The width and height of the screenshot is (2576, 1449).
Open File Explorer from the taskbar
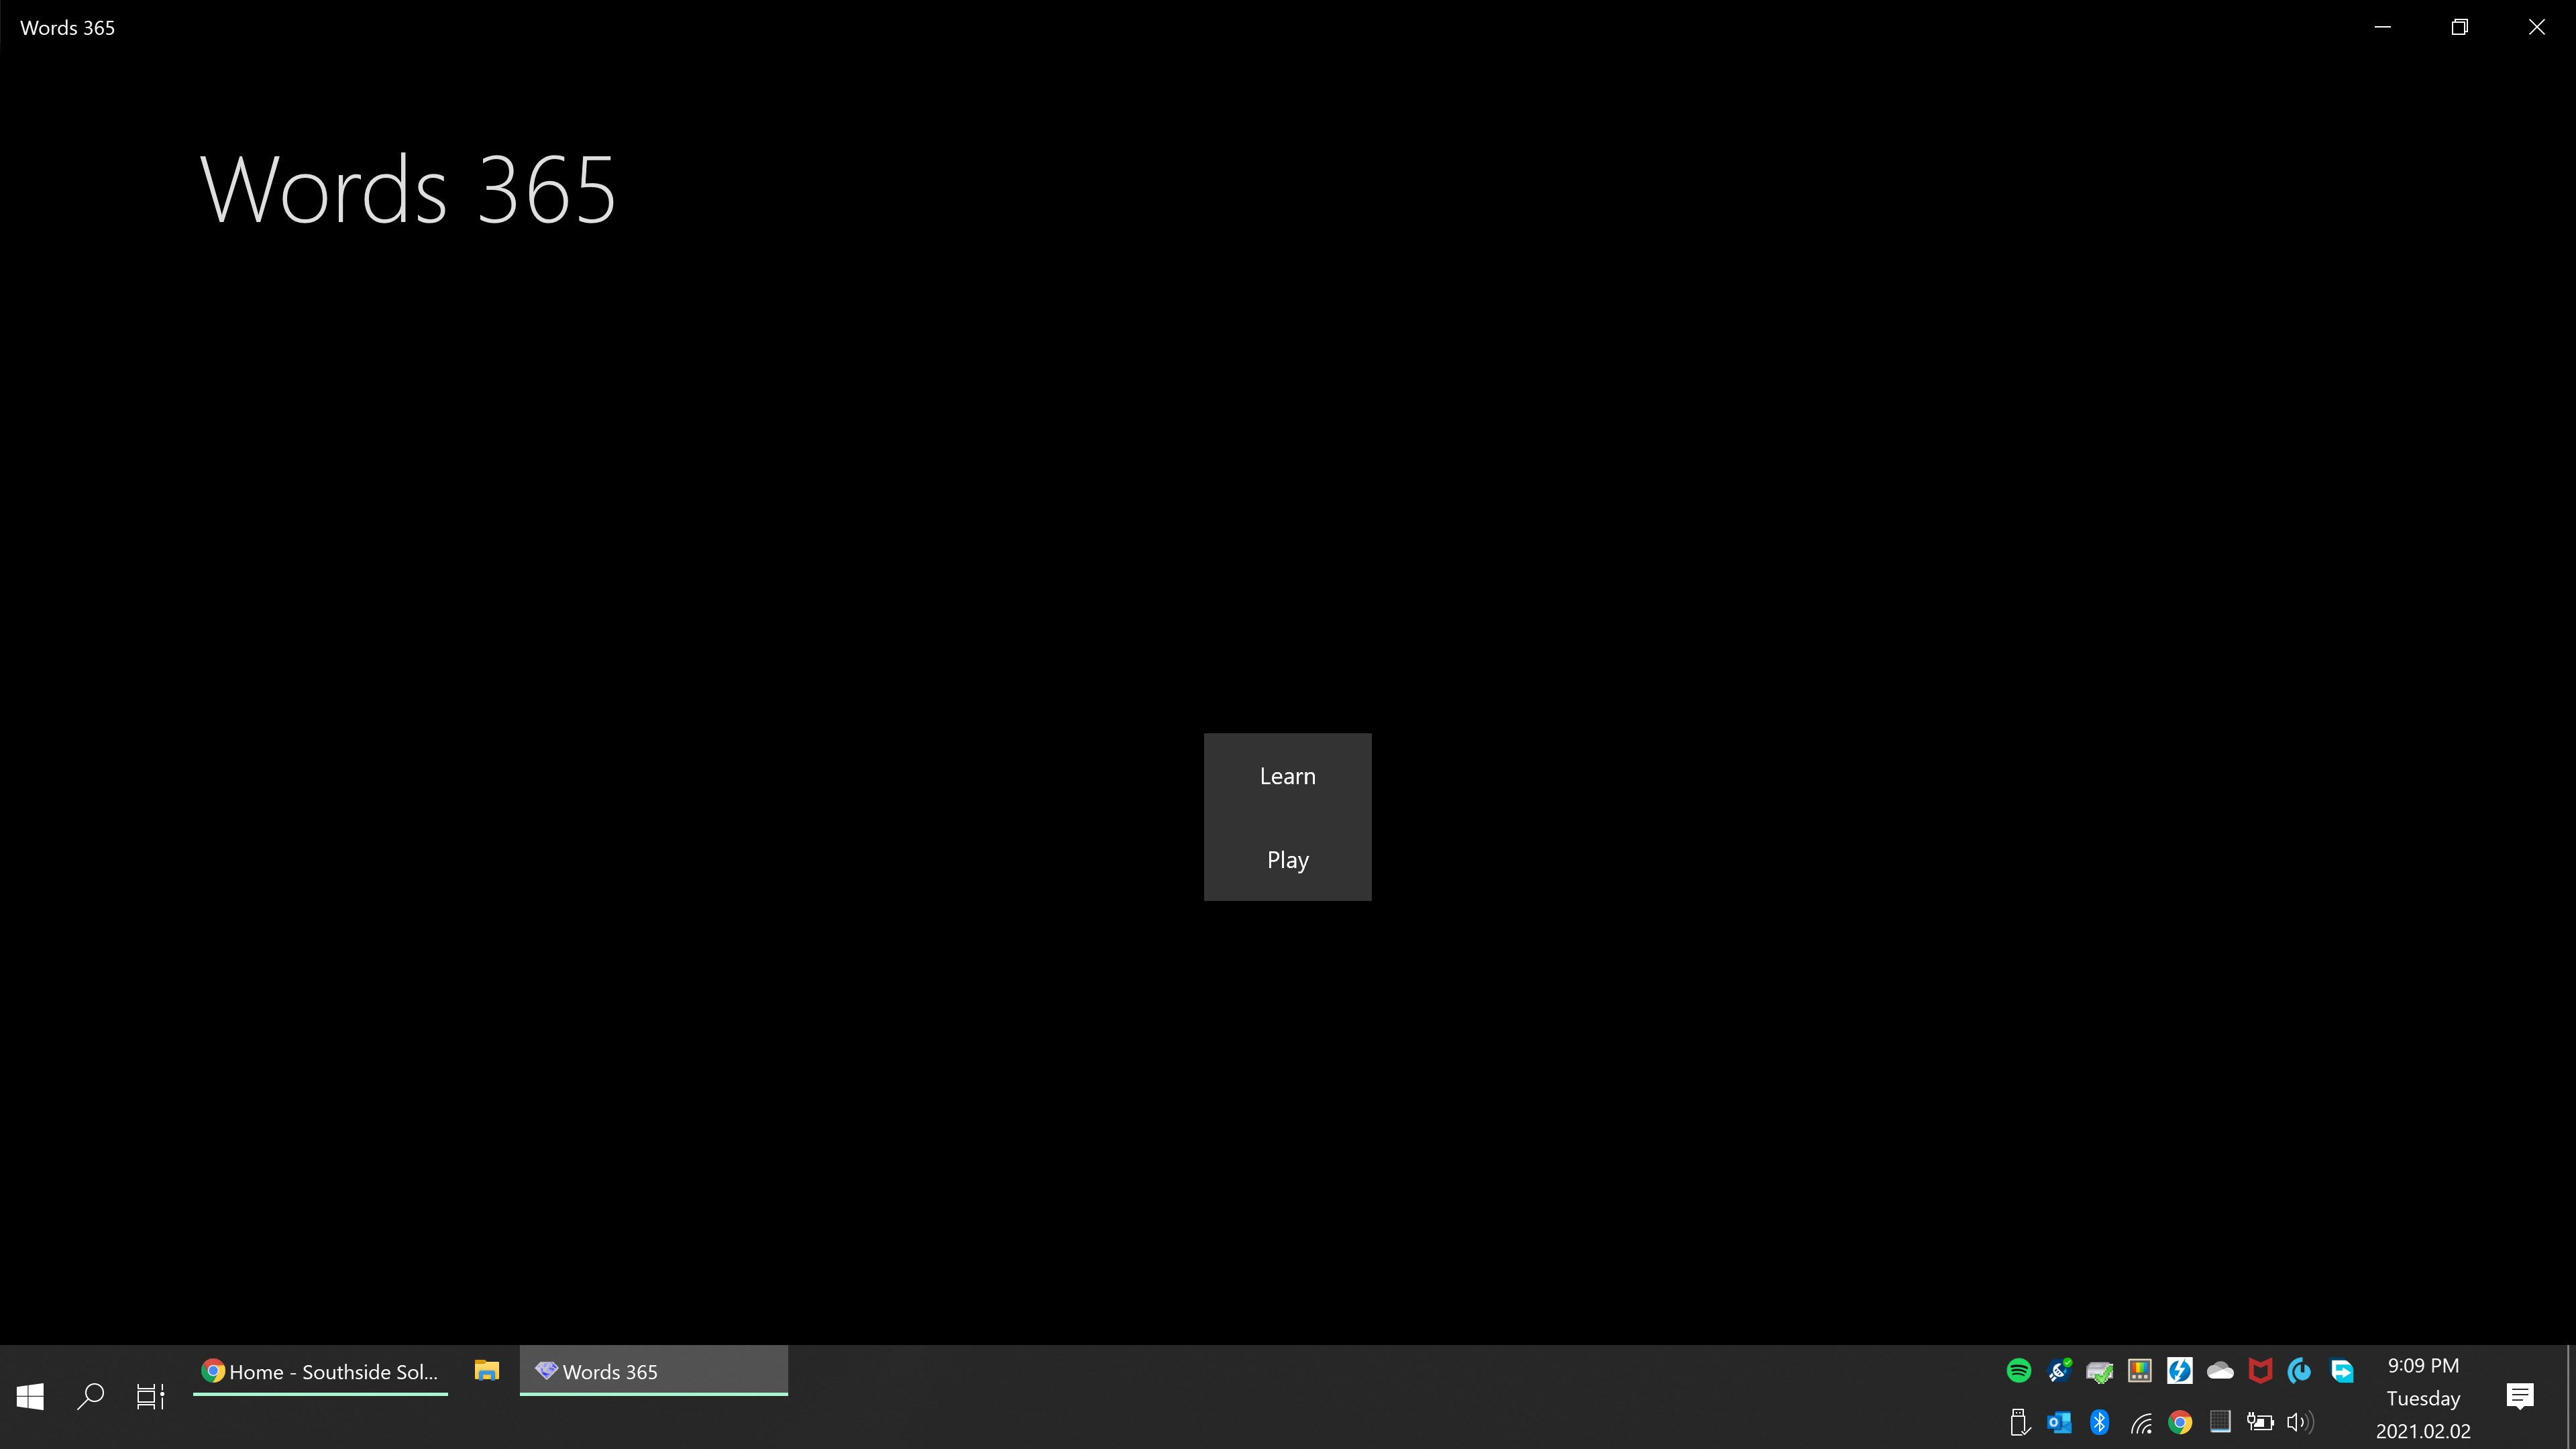[x=487, y=1371]
